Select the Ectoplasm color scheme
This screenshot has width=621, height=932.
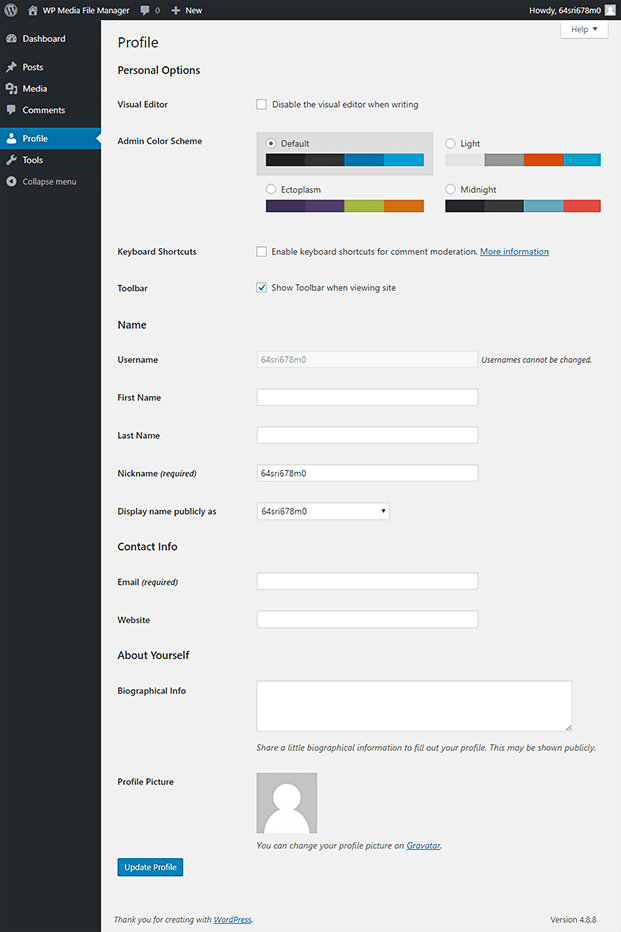click(270, 189)
